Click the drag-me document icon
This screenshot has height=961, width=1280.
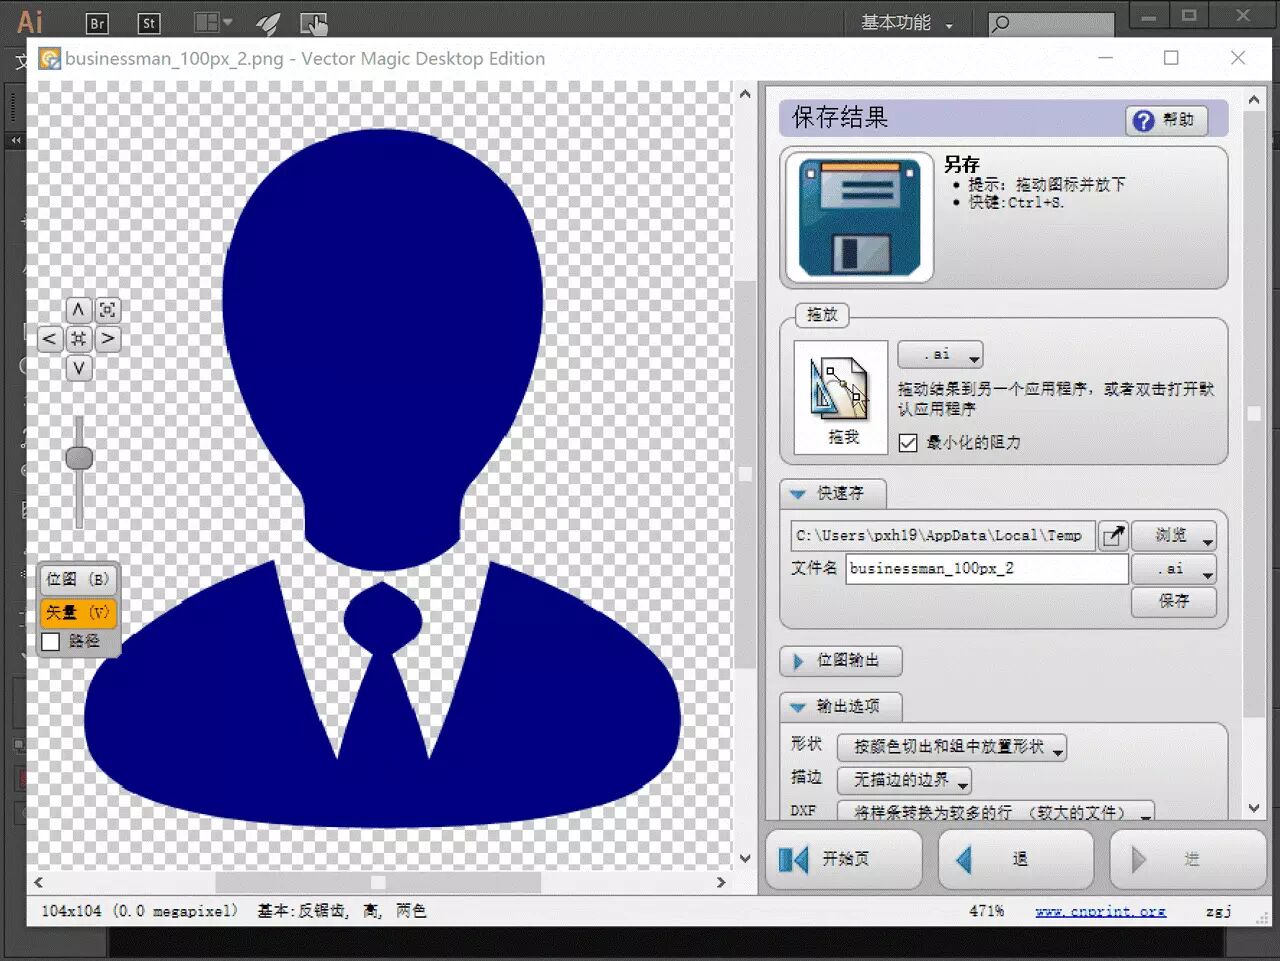(x=841, y=397)
